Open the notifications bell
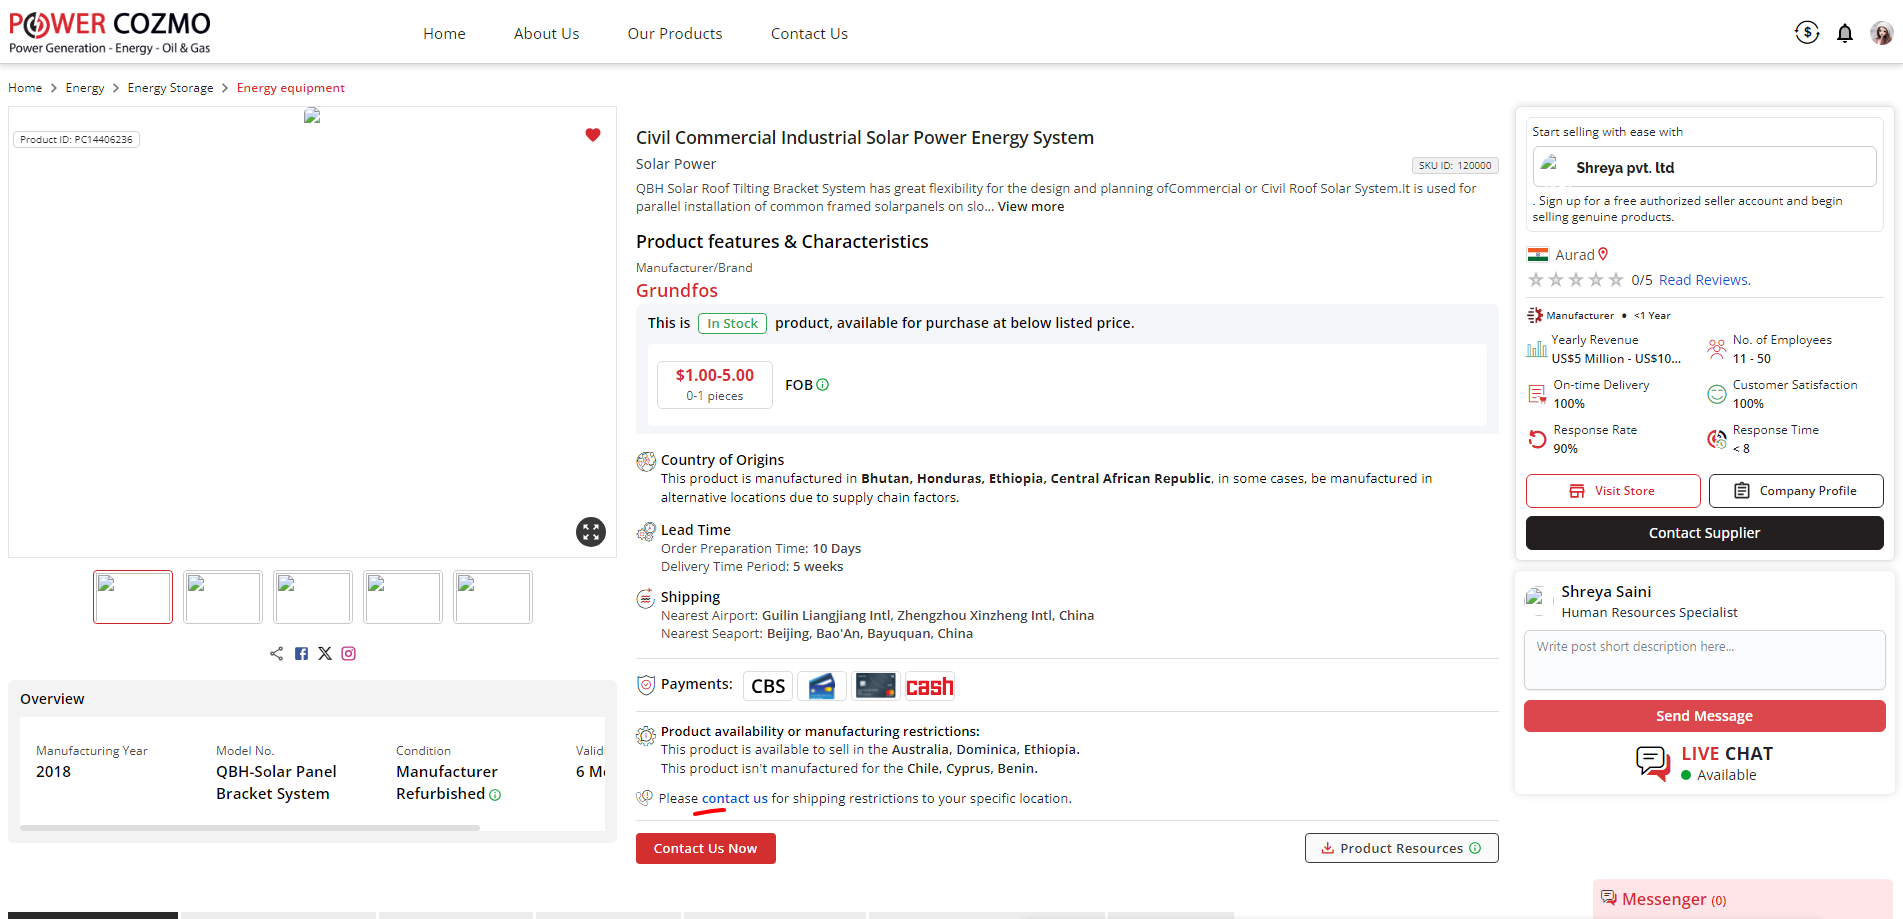Viewport: 1903px width, 919px height. tap(1845, 34)
